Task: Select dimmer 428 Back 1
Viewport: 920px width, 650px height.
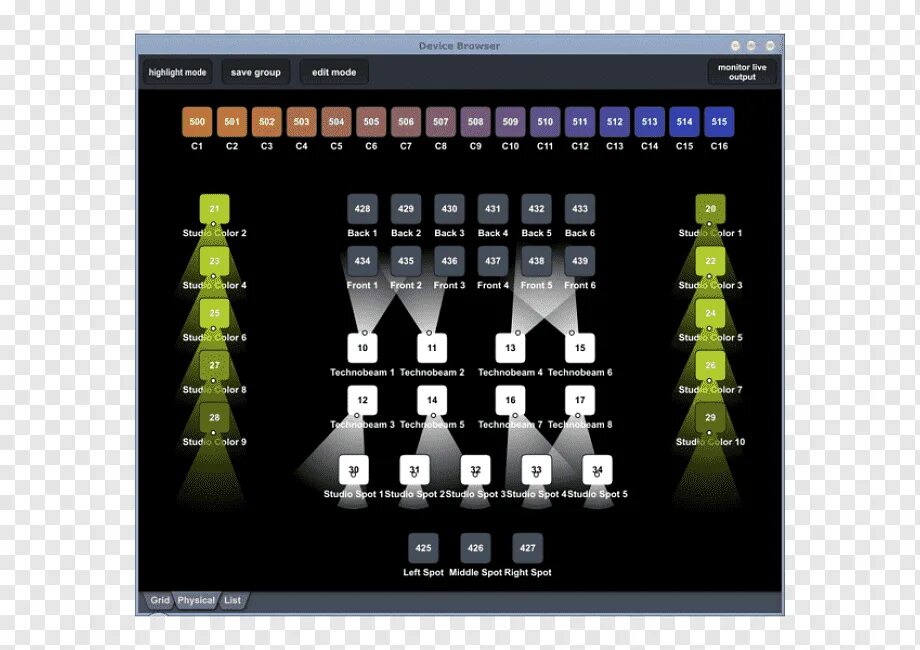Action: [x=363, y=209]
